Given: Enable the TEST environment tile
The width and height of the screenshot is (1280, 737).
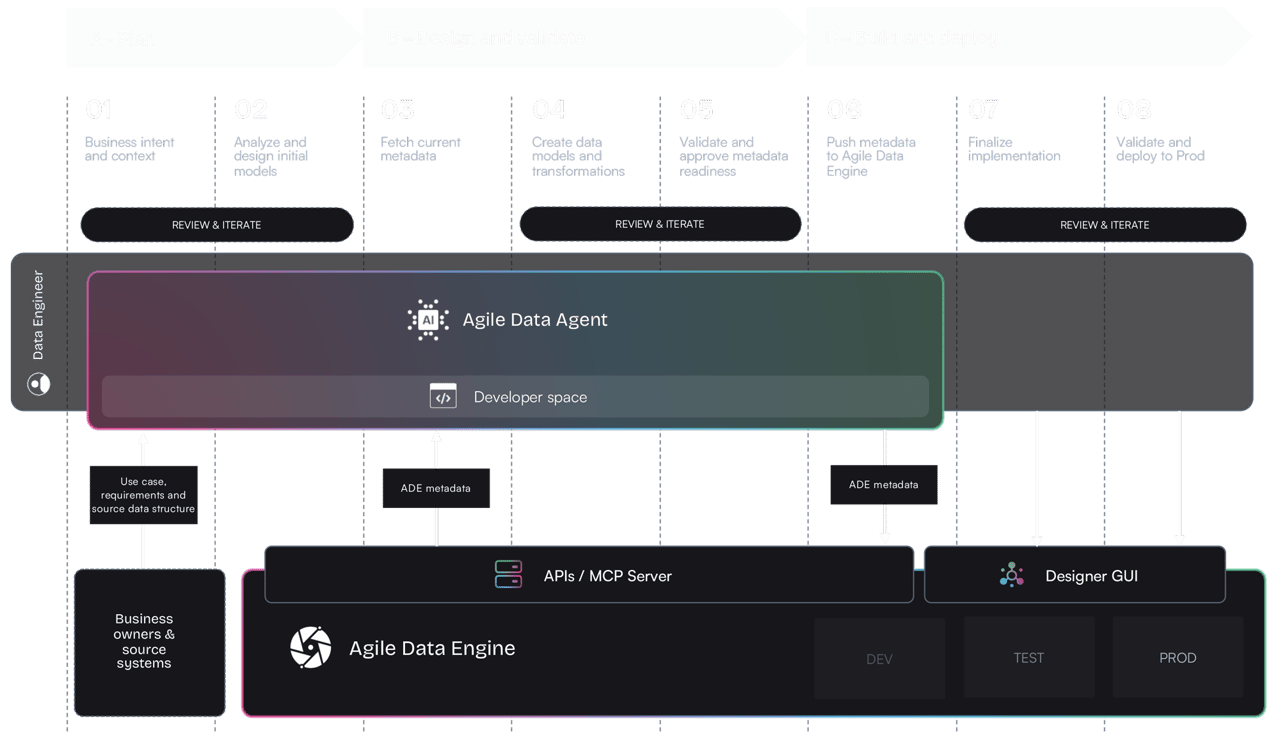Looking at the screenshot, I should [1029, 657].
